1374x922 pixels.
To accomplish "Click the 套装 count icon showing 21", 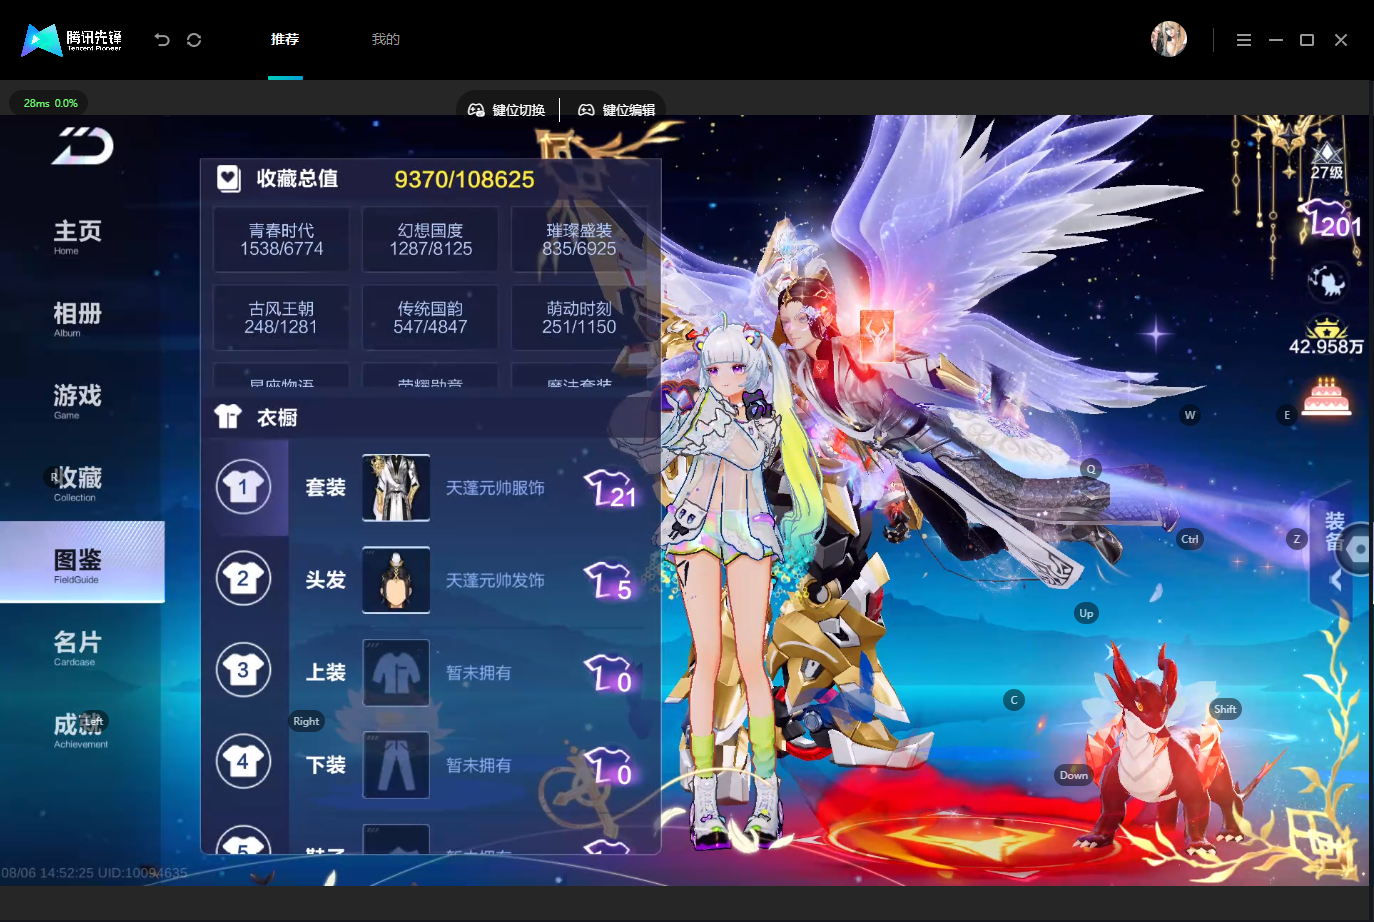I will point(611,489).
